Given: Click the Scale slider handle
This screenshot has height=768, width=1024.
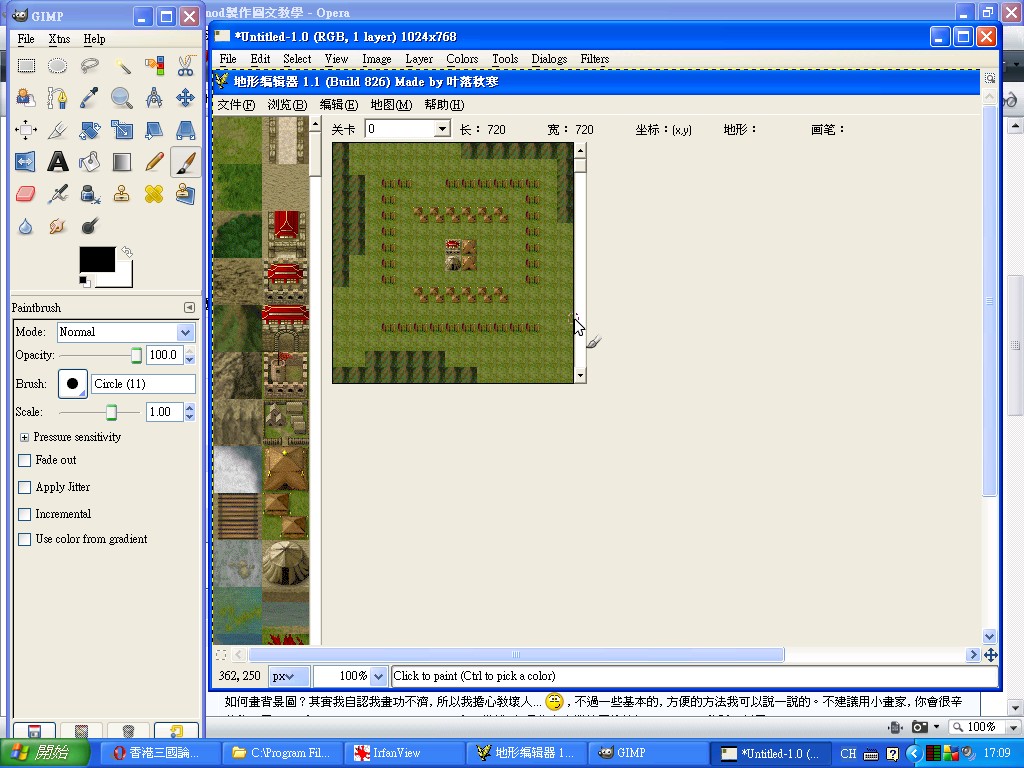Looking at the screenshot, I should click(112, 412).
